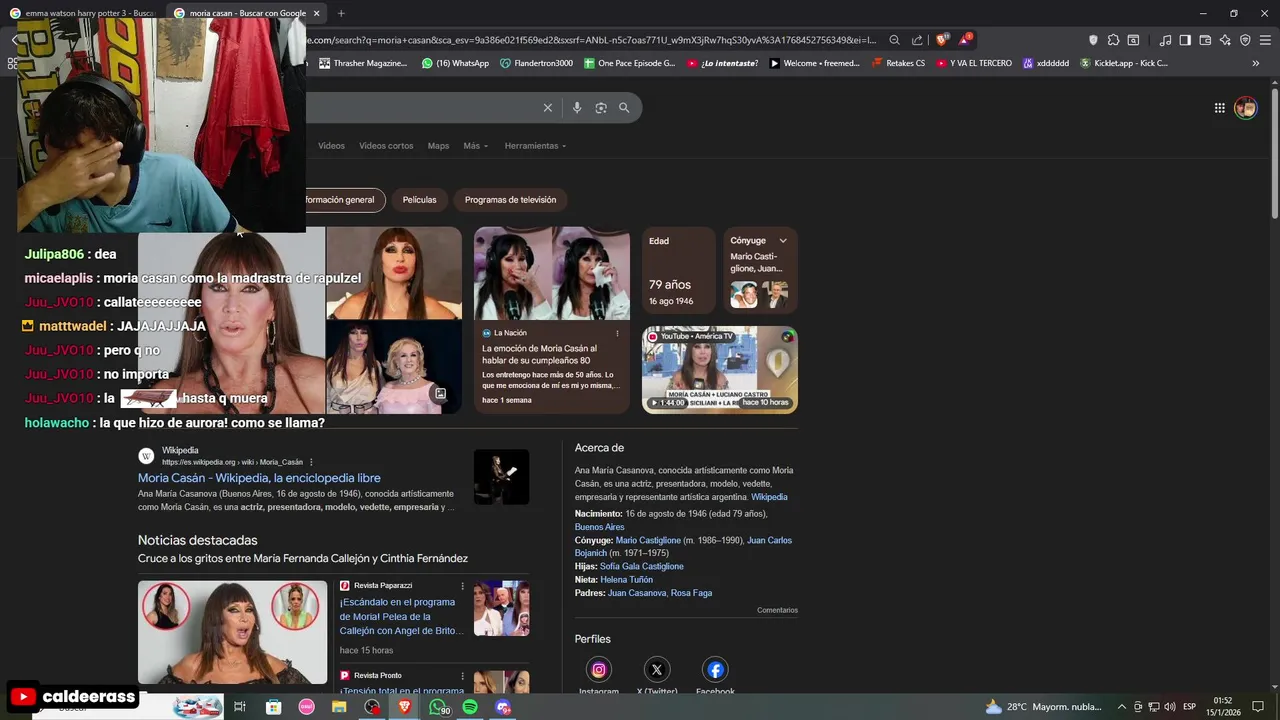Open a new browser tab
This screenshot has width=1280, height=720.
pyautogui.click(x=341, y=13)
